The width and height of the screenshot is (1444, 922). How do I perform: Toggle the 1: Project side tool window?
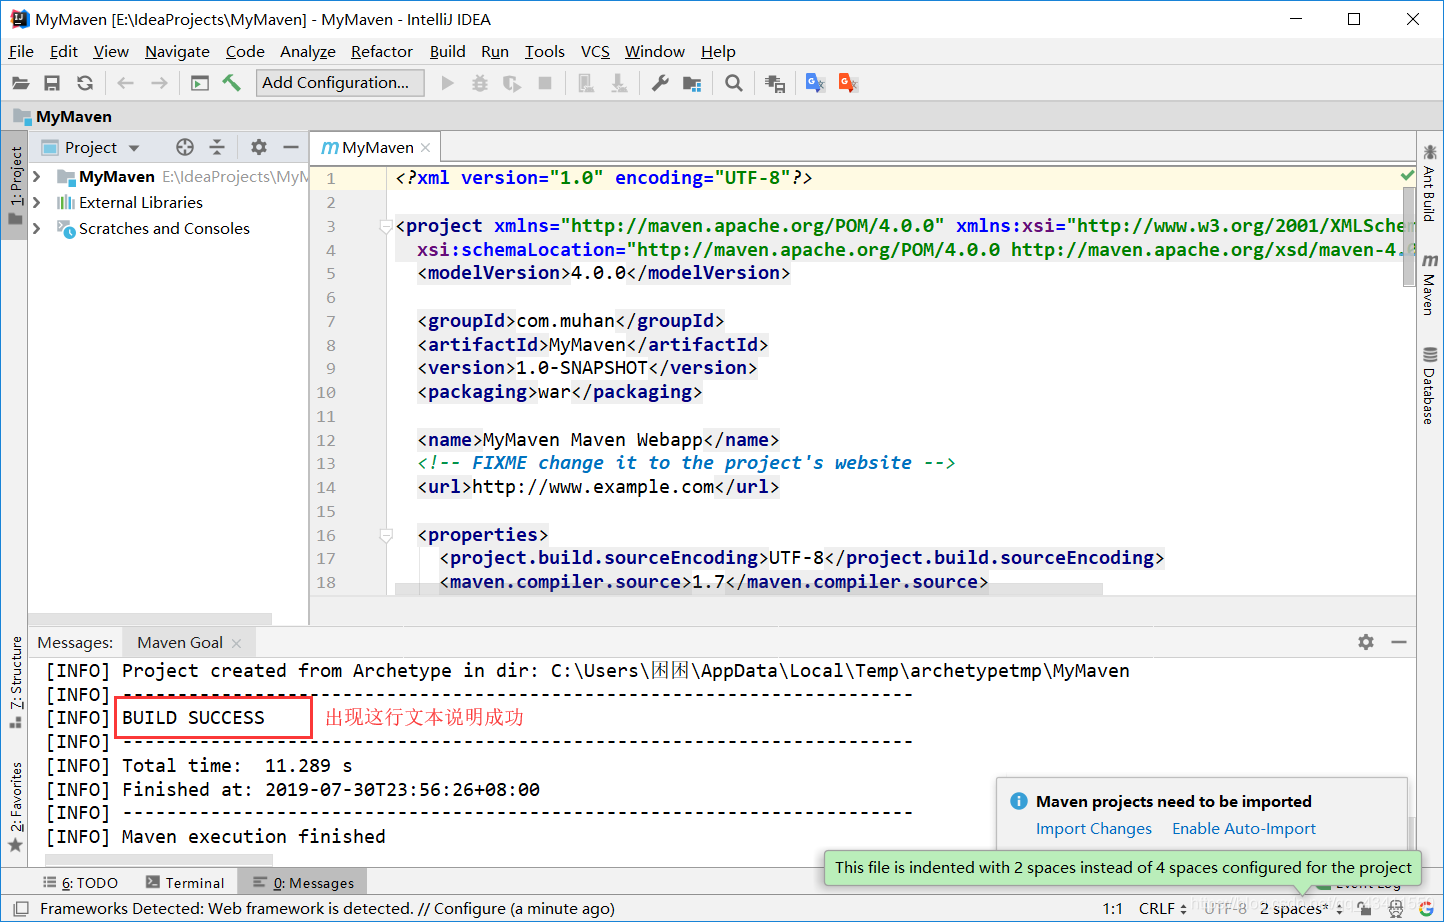[15, 186]
